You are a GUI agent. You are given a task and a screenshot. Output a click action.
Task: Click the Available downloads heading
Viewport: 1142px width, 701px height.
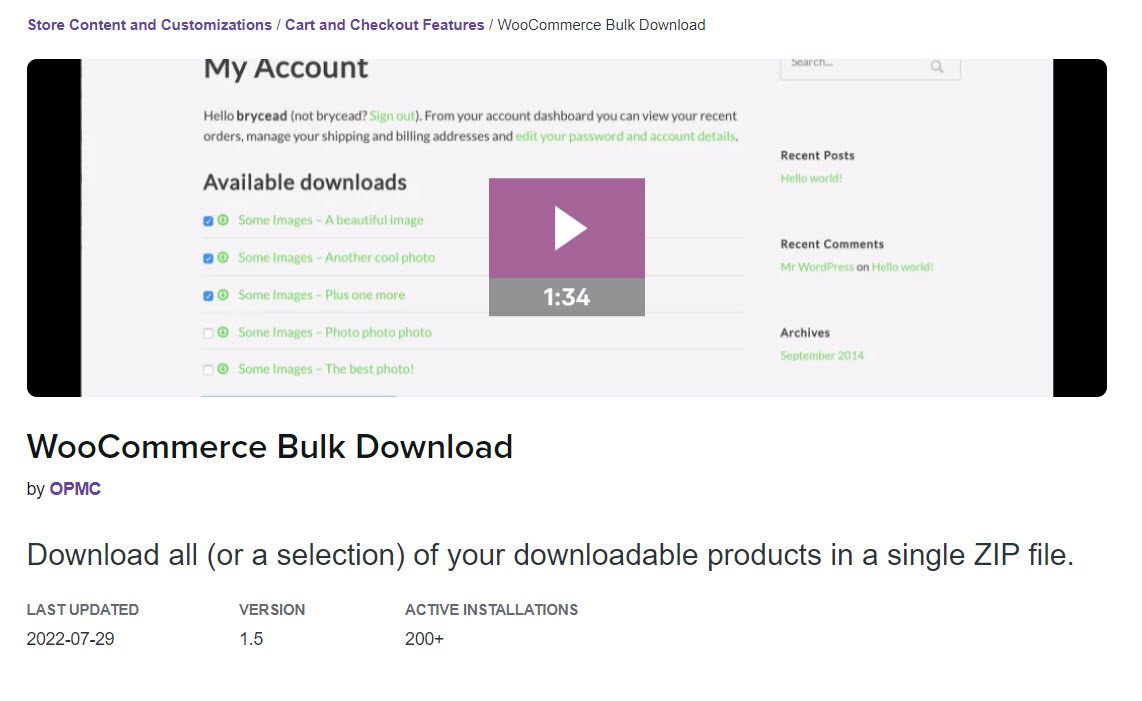click(x=305, y=182)
